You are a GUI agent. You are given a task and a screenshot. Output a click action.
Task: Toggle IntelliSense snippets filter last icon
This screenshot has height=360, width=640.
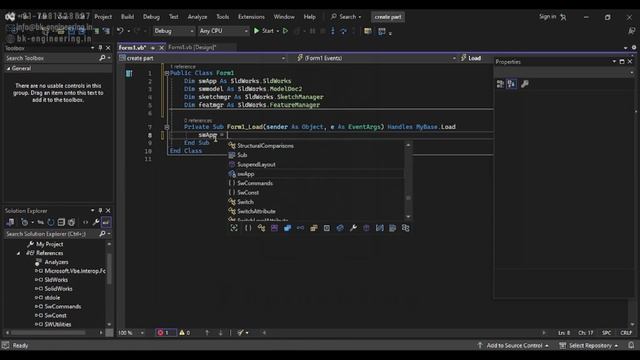(x=405, y=228)
